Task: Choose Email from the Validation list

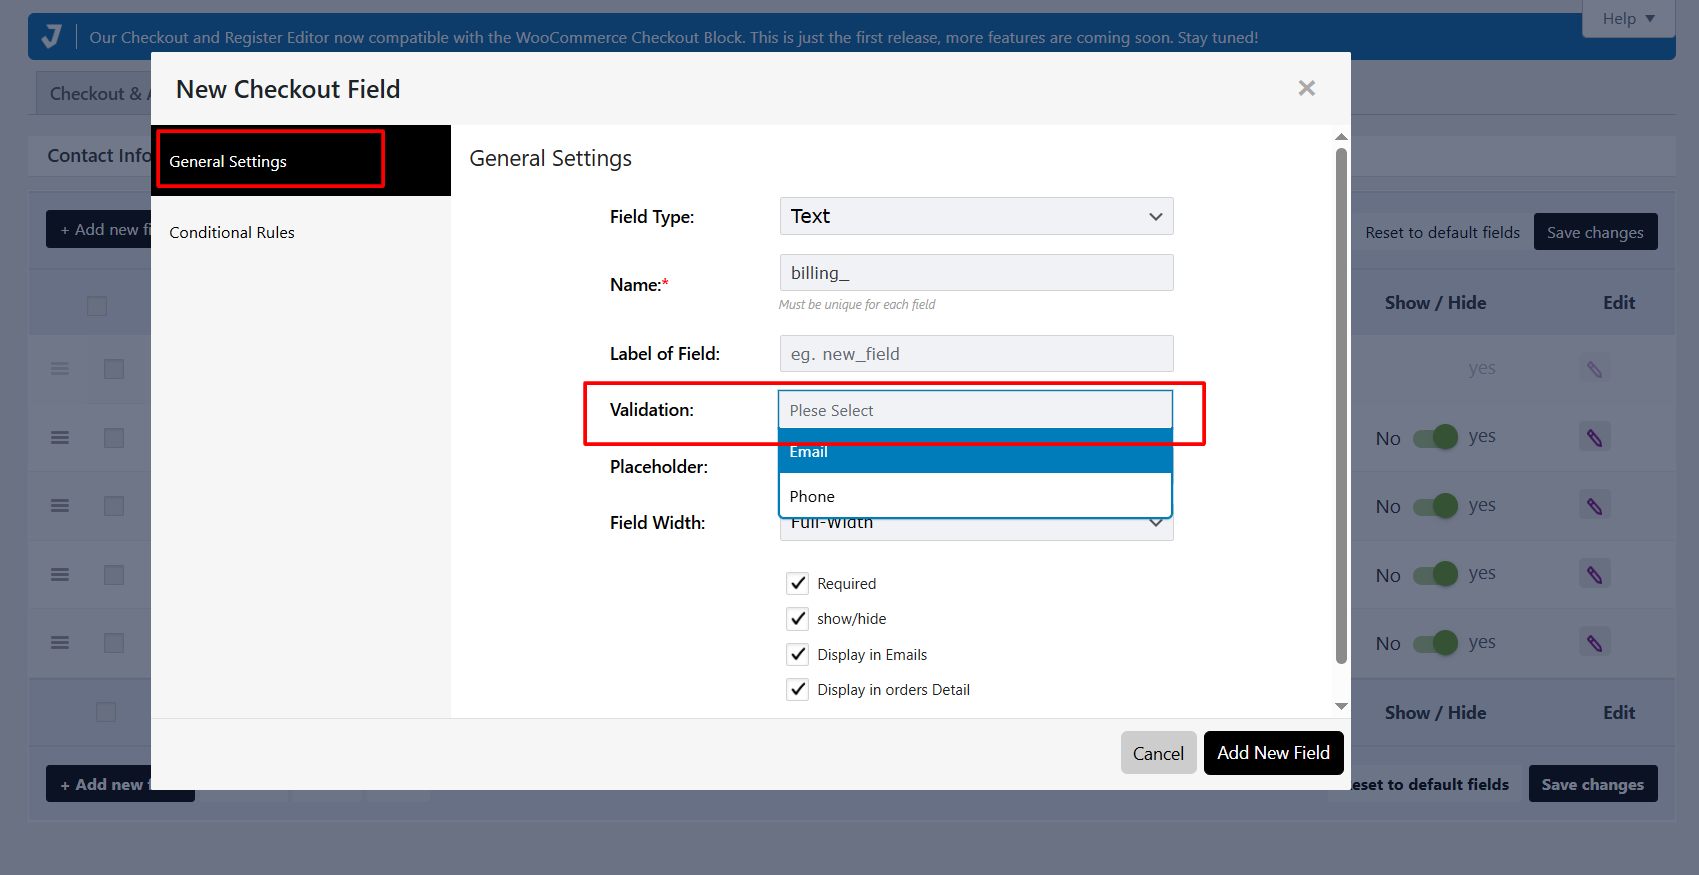Action: (974, 452)
